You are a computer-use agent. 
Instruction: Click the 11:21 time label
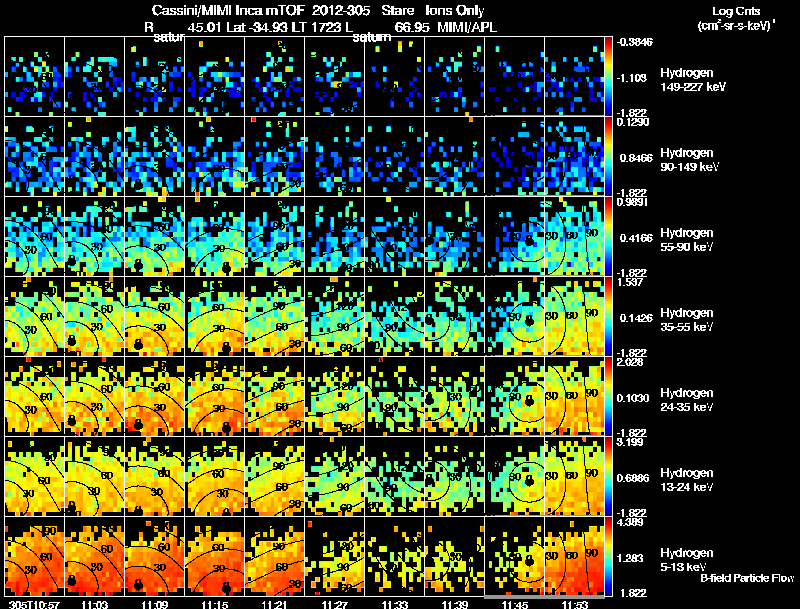click(x=274, y=605)
